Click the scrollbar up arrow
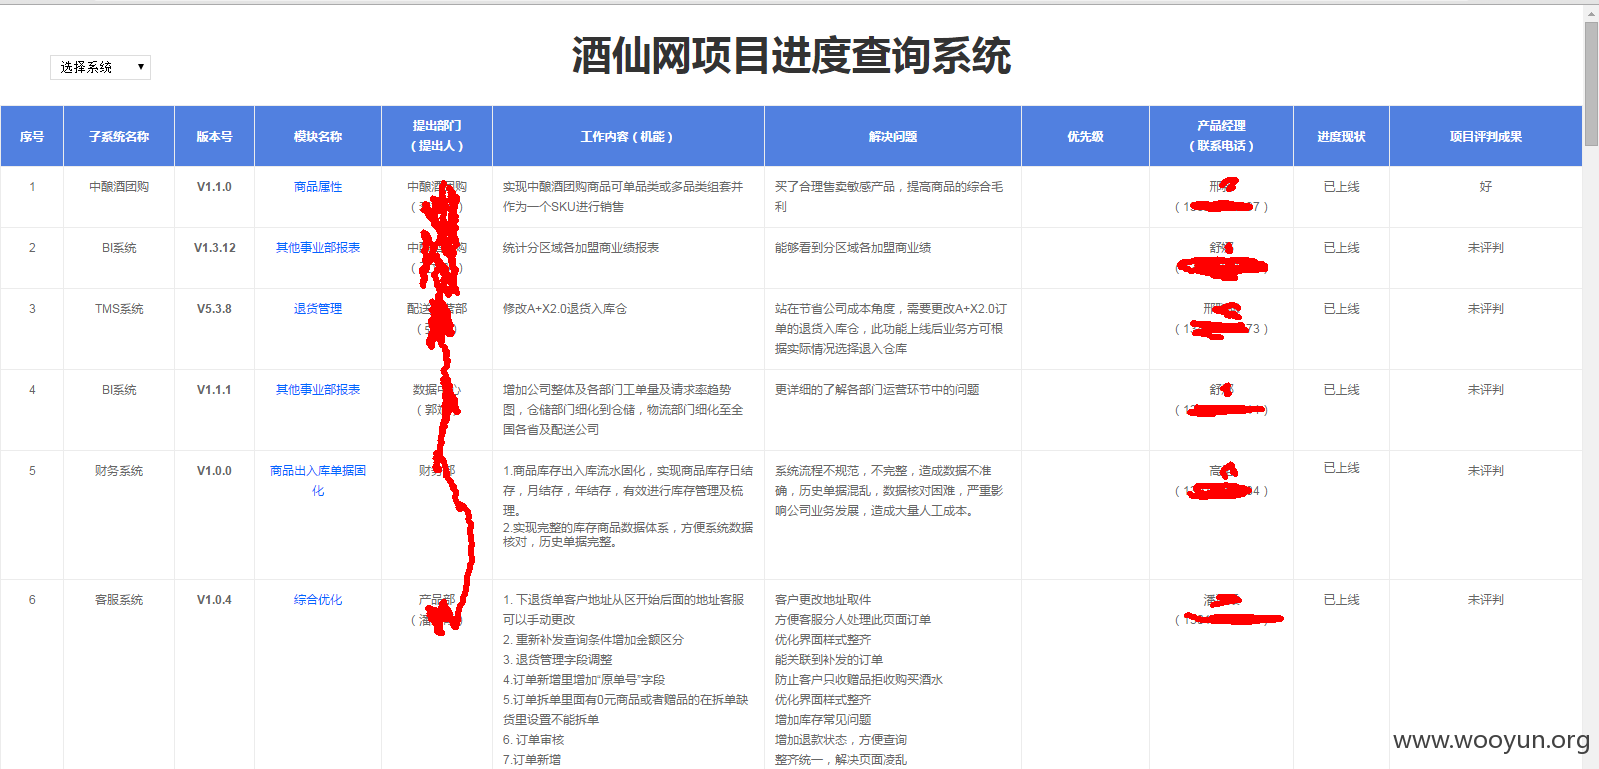 [x=1591, y=13]
